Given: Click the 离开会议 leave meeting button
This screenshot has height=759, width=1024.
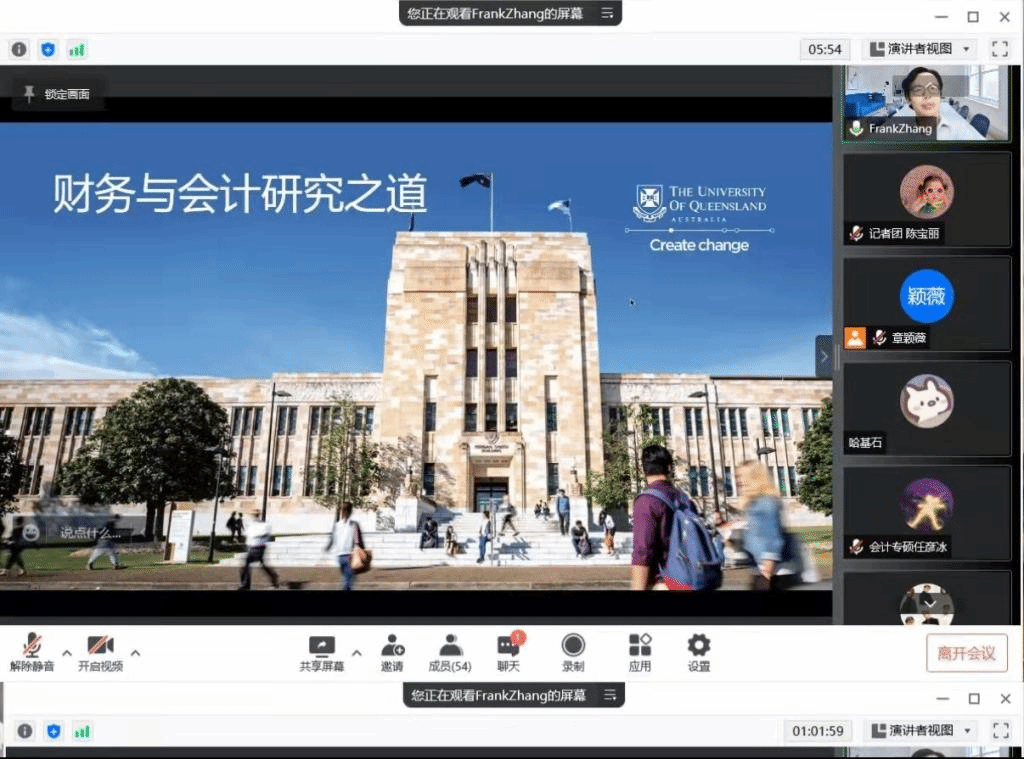Looking at the screenshot, I should coord(966,654).
